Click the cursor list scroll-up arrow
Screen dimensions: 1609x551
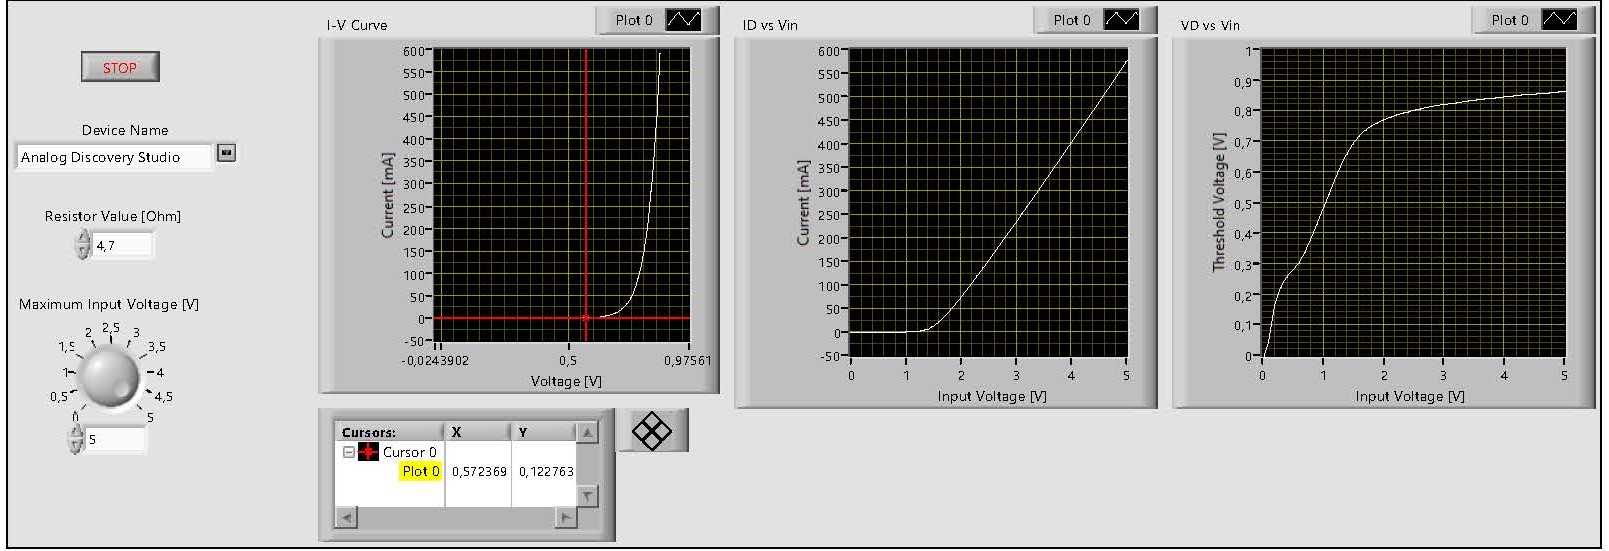tap(588, 432)
